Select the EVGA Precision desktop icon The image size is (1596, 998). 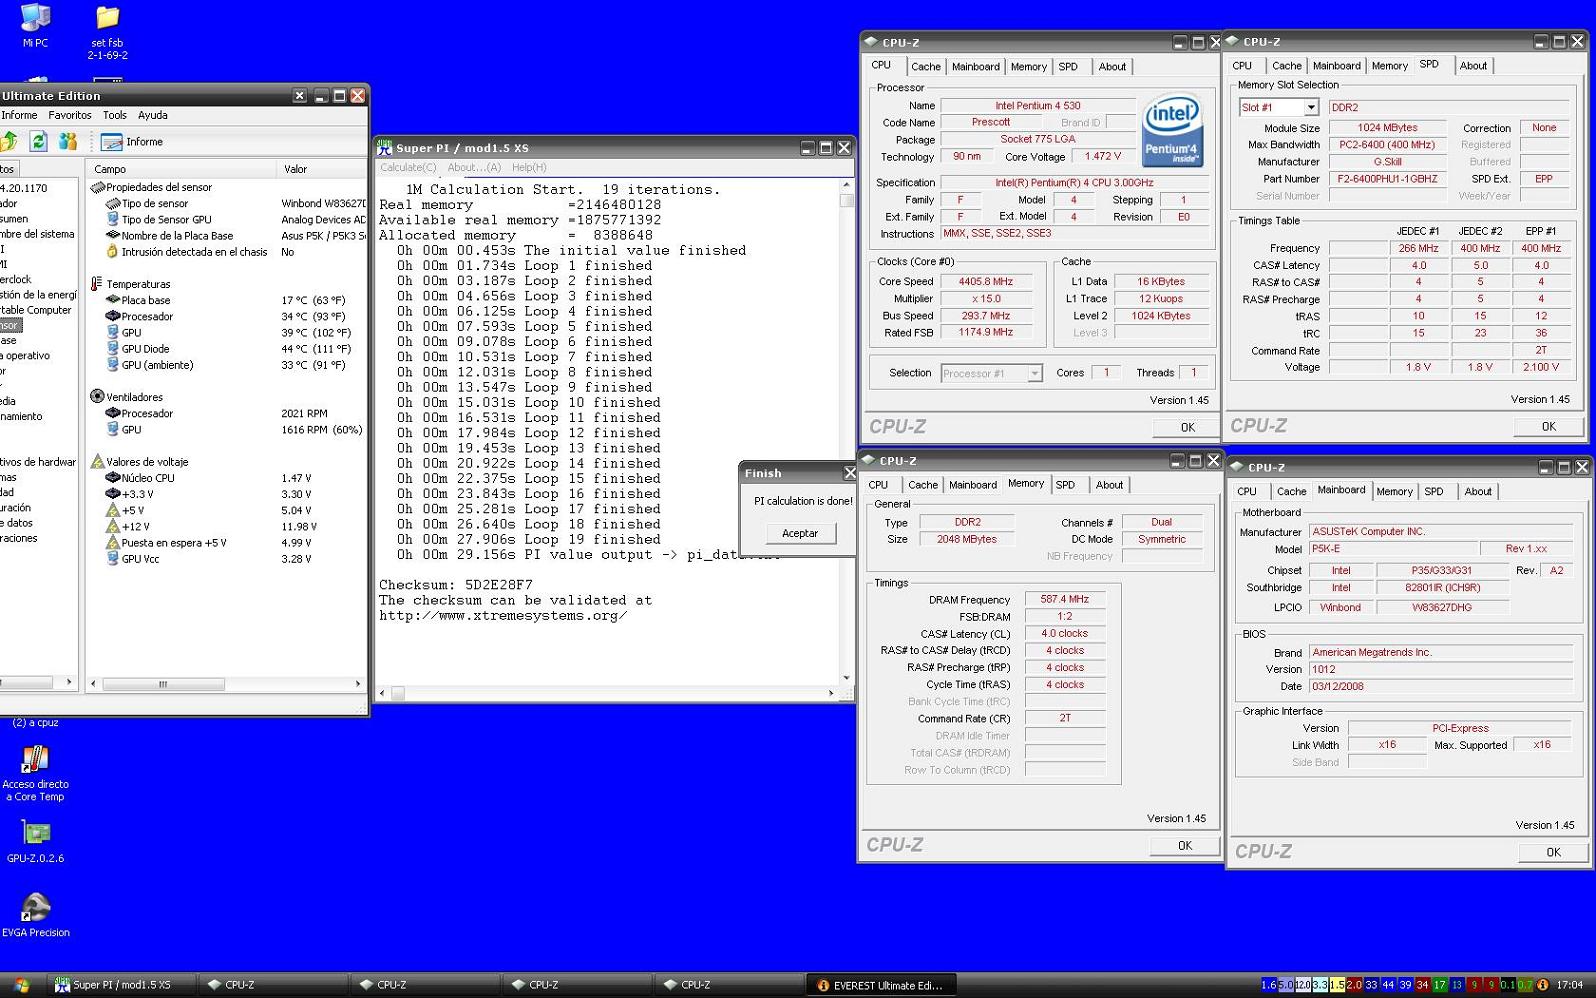(x=35, y=915)
